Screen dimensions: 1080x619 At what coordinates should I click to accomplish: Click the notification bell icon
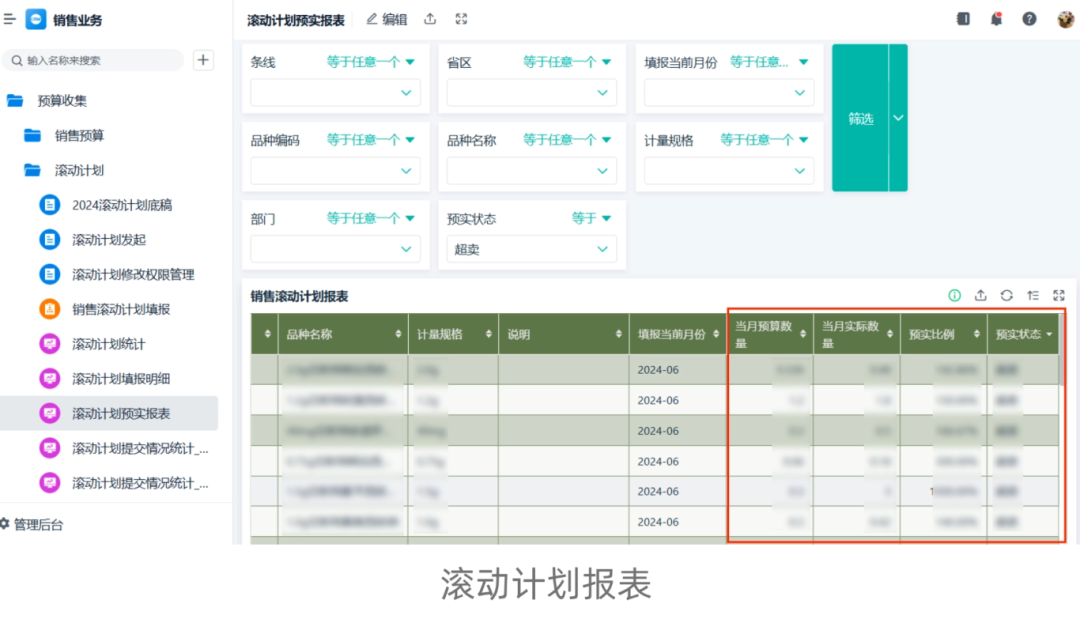pyautogui.click(x=996, y=19)
